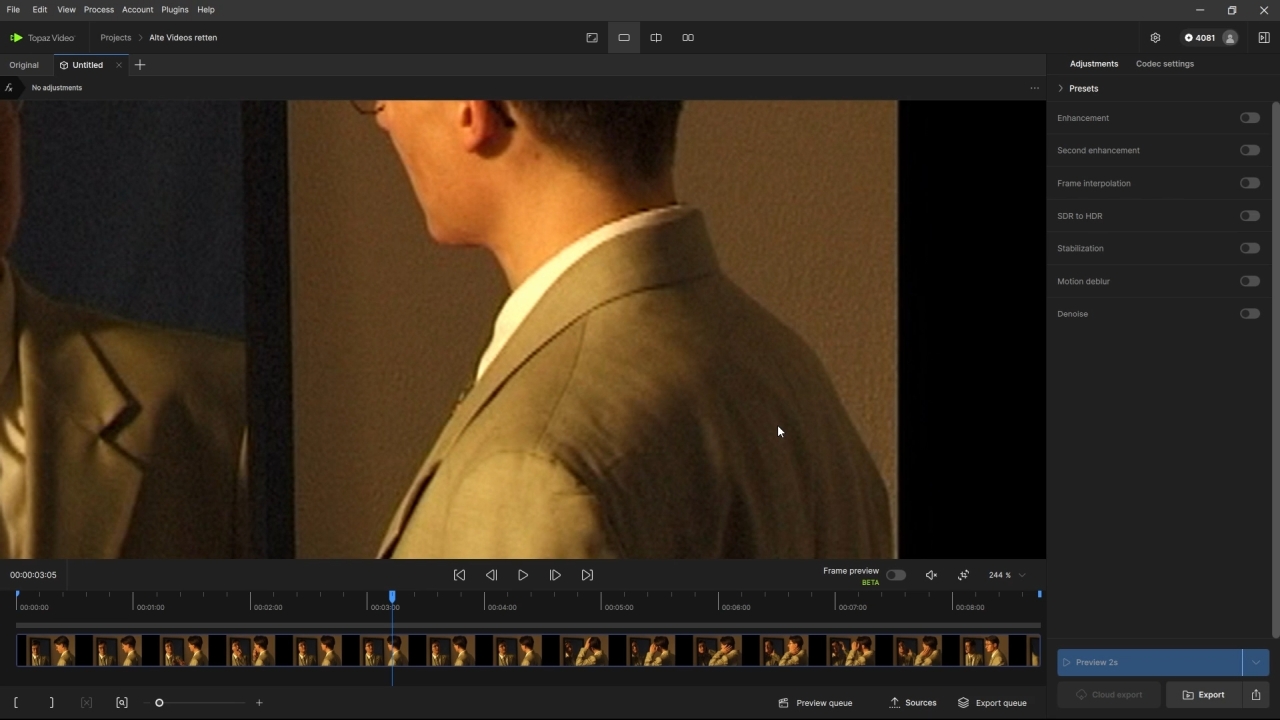Turn on Second enhancement
The image size is (1280, 720).
(x=1250, y=150)
